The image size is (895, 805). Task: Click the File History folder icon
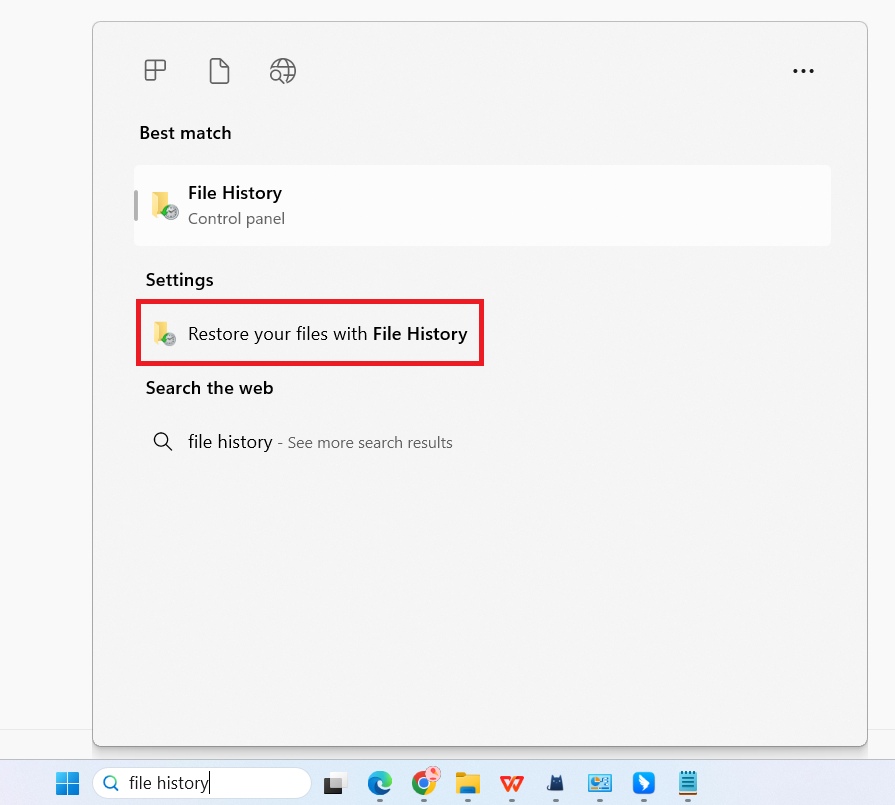click(164, 204)
